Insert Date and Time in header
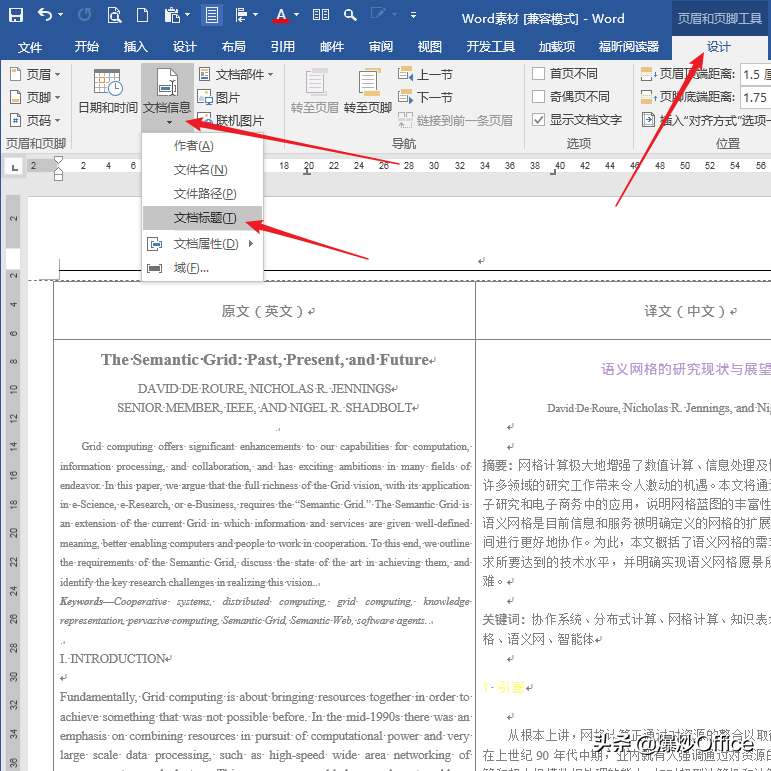Screen dimensions: 771x771 point(108,91)
